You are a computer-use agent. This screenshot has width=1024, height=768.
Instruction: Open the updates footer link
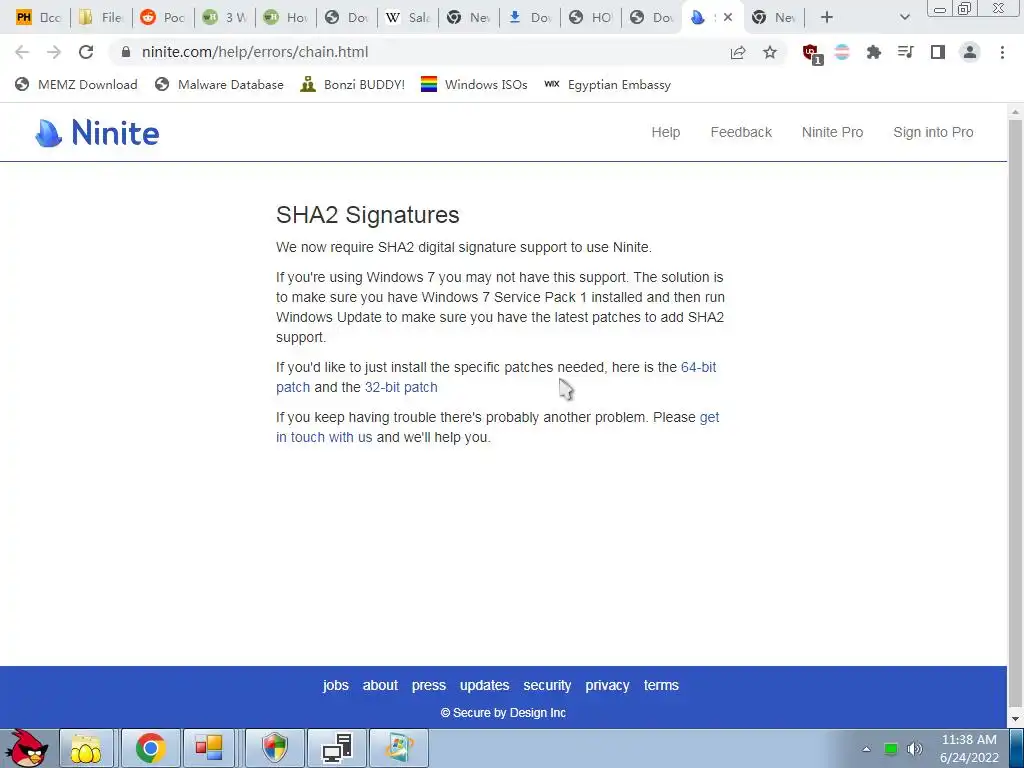tap(484, 685)
